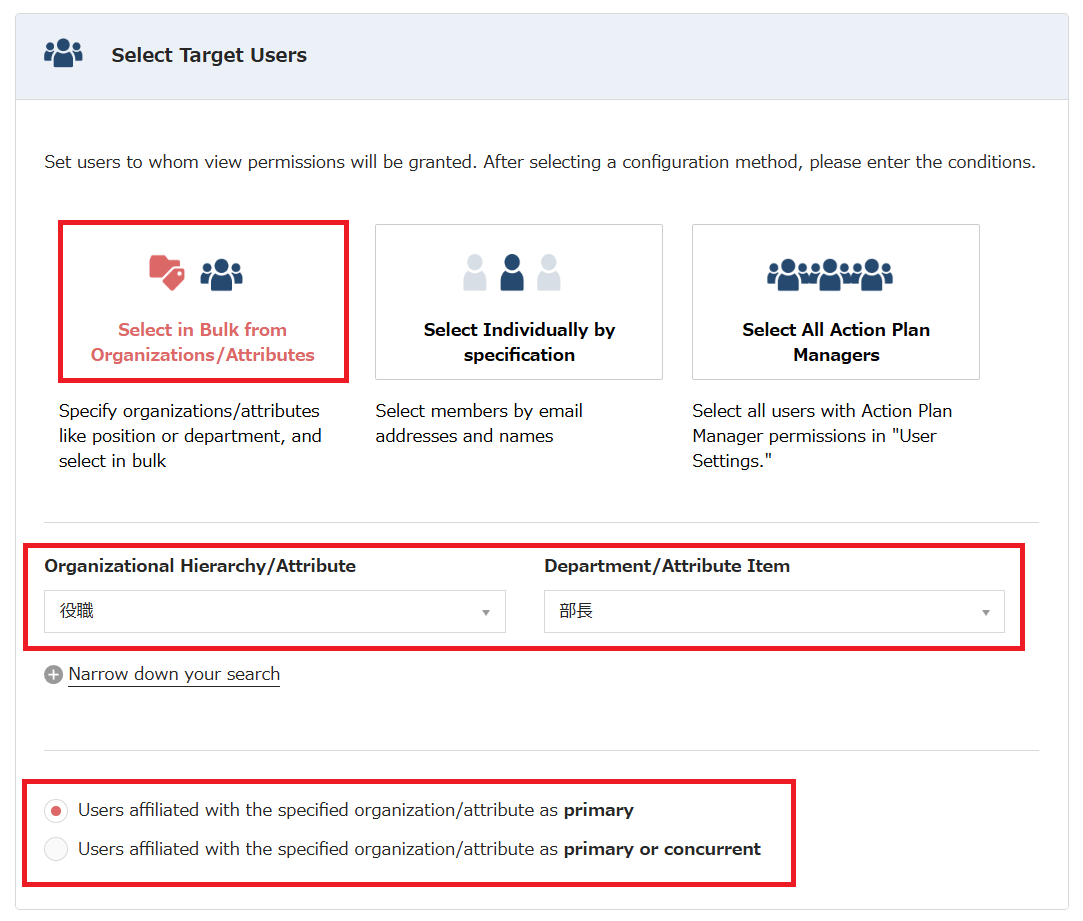Choose 'Select in Bulk from Organizations/Attributes' option
The height and width of the screenshot is (921, 1083).
(x=203, y=342)
